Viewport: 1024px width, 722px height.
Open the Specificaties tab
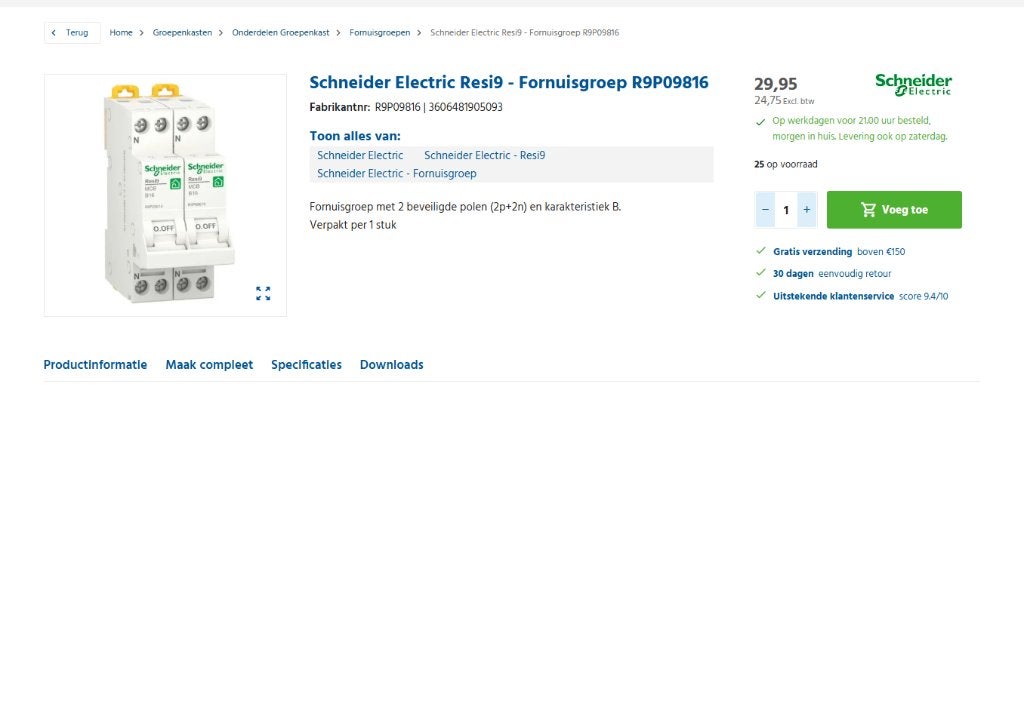click(x=306, y=365)
